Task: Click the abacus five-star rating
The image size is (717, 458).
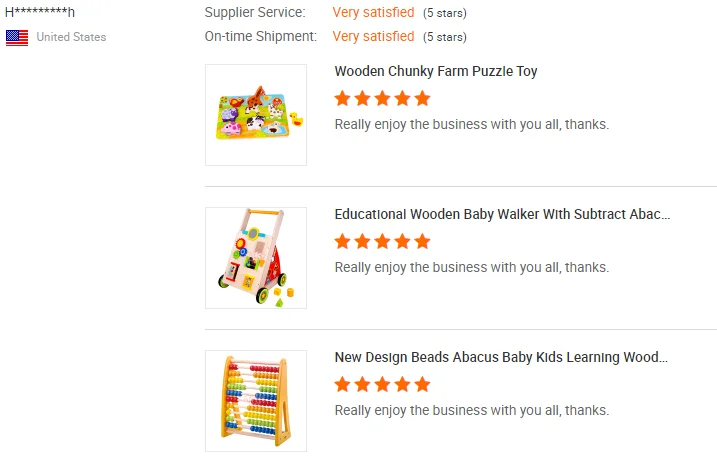Action: pos(382,384)
